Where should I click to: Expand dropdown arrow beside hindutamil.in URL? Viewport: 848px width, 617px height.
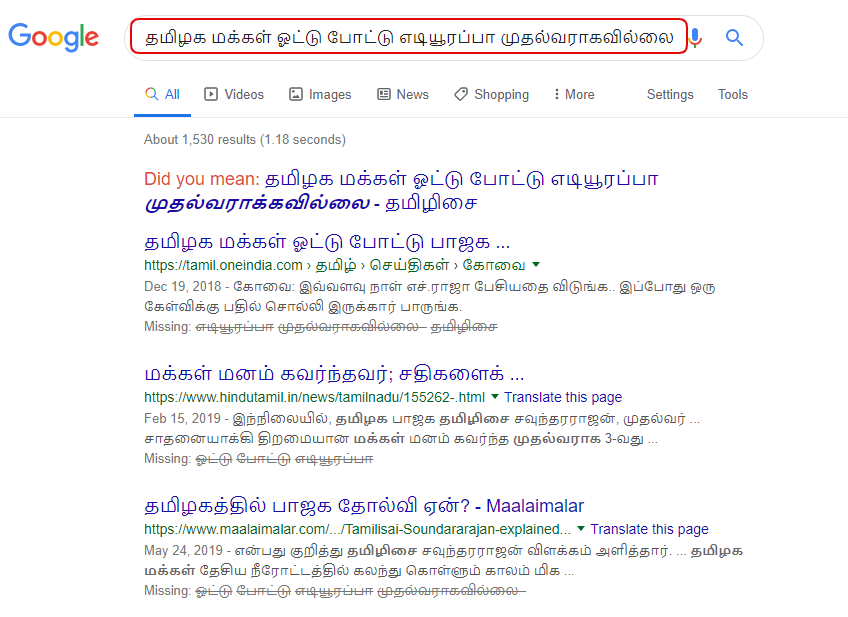[x=494, y=397]
